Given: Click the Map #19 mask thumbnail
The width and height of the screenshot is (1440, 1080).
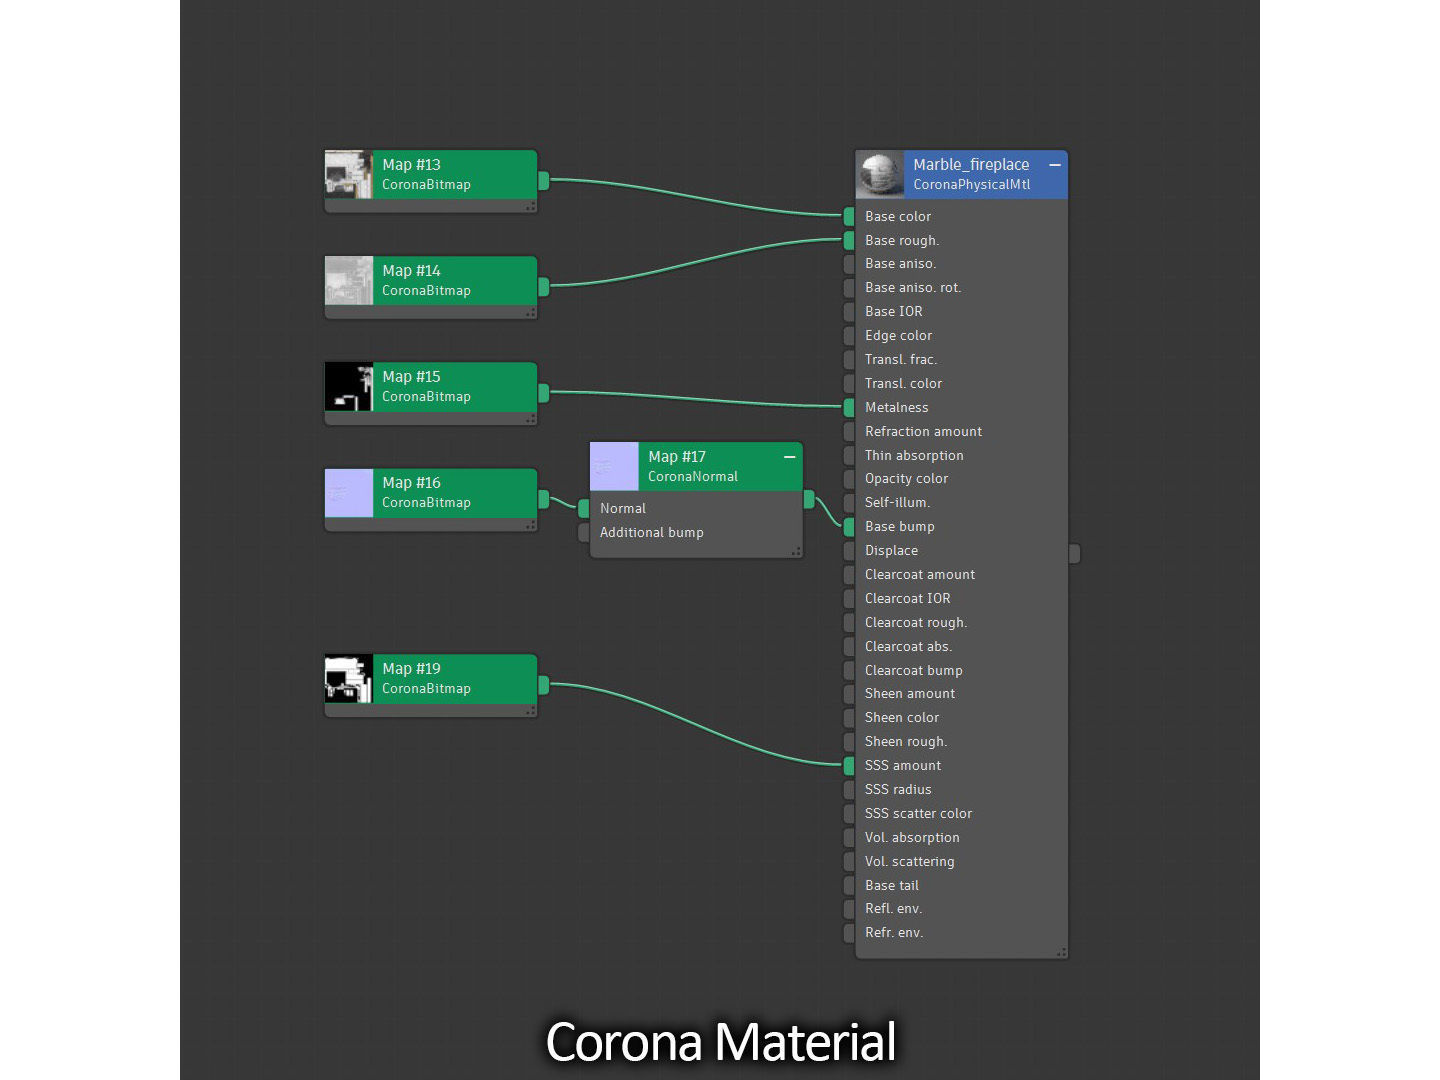Looking at the screenshot, I should click(349, 679).
